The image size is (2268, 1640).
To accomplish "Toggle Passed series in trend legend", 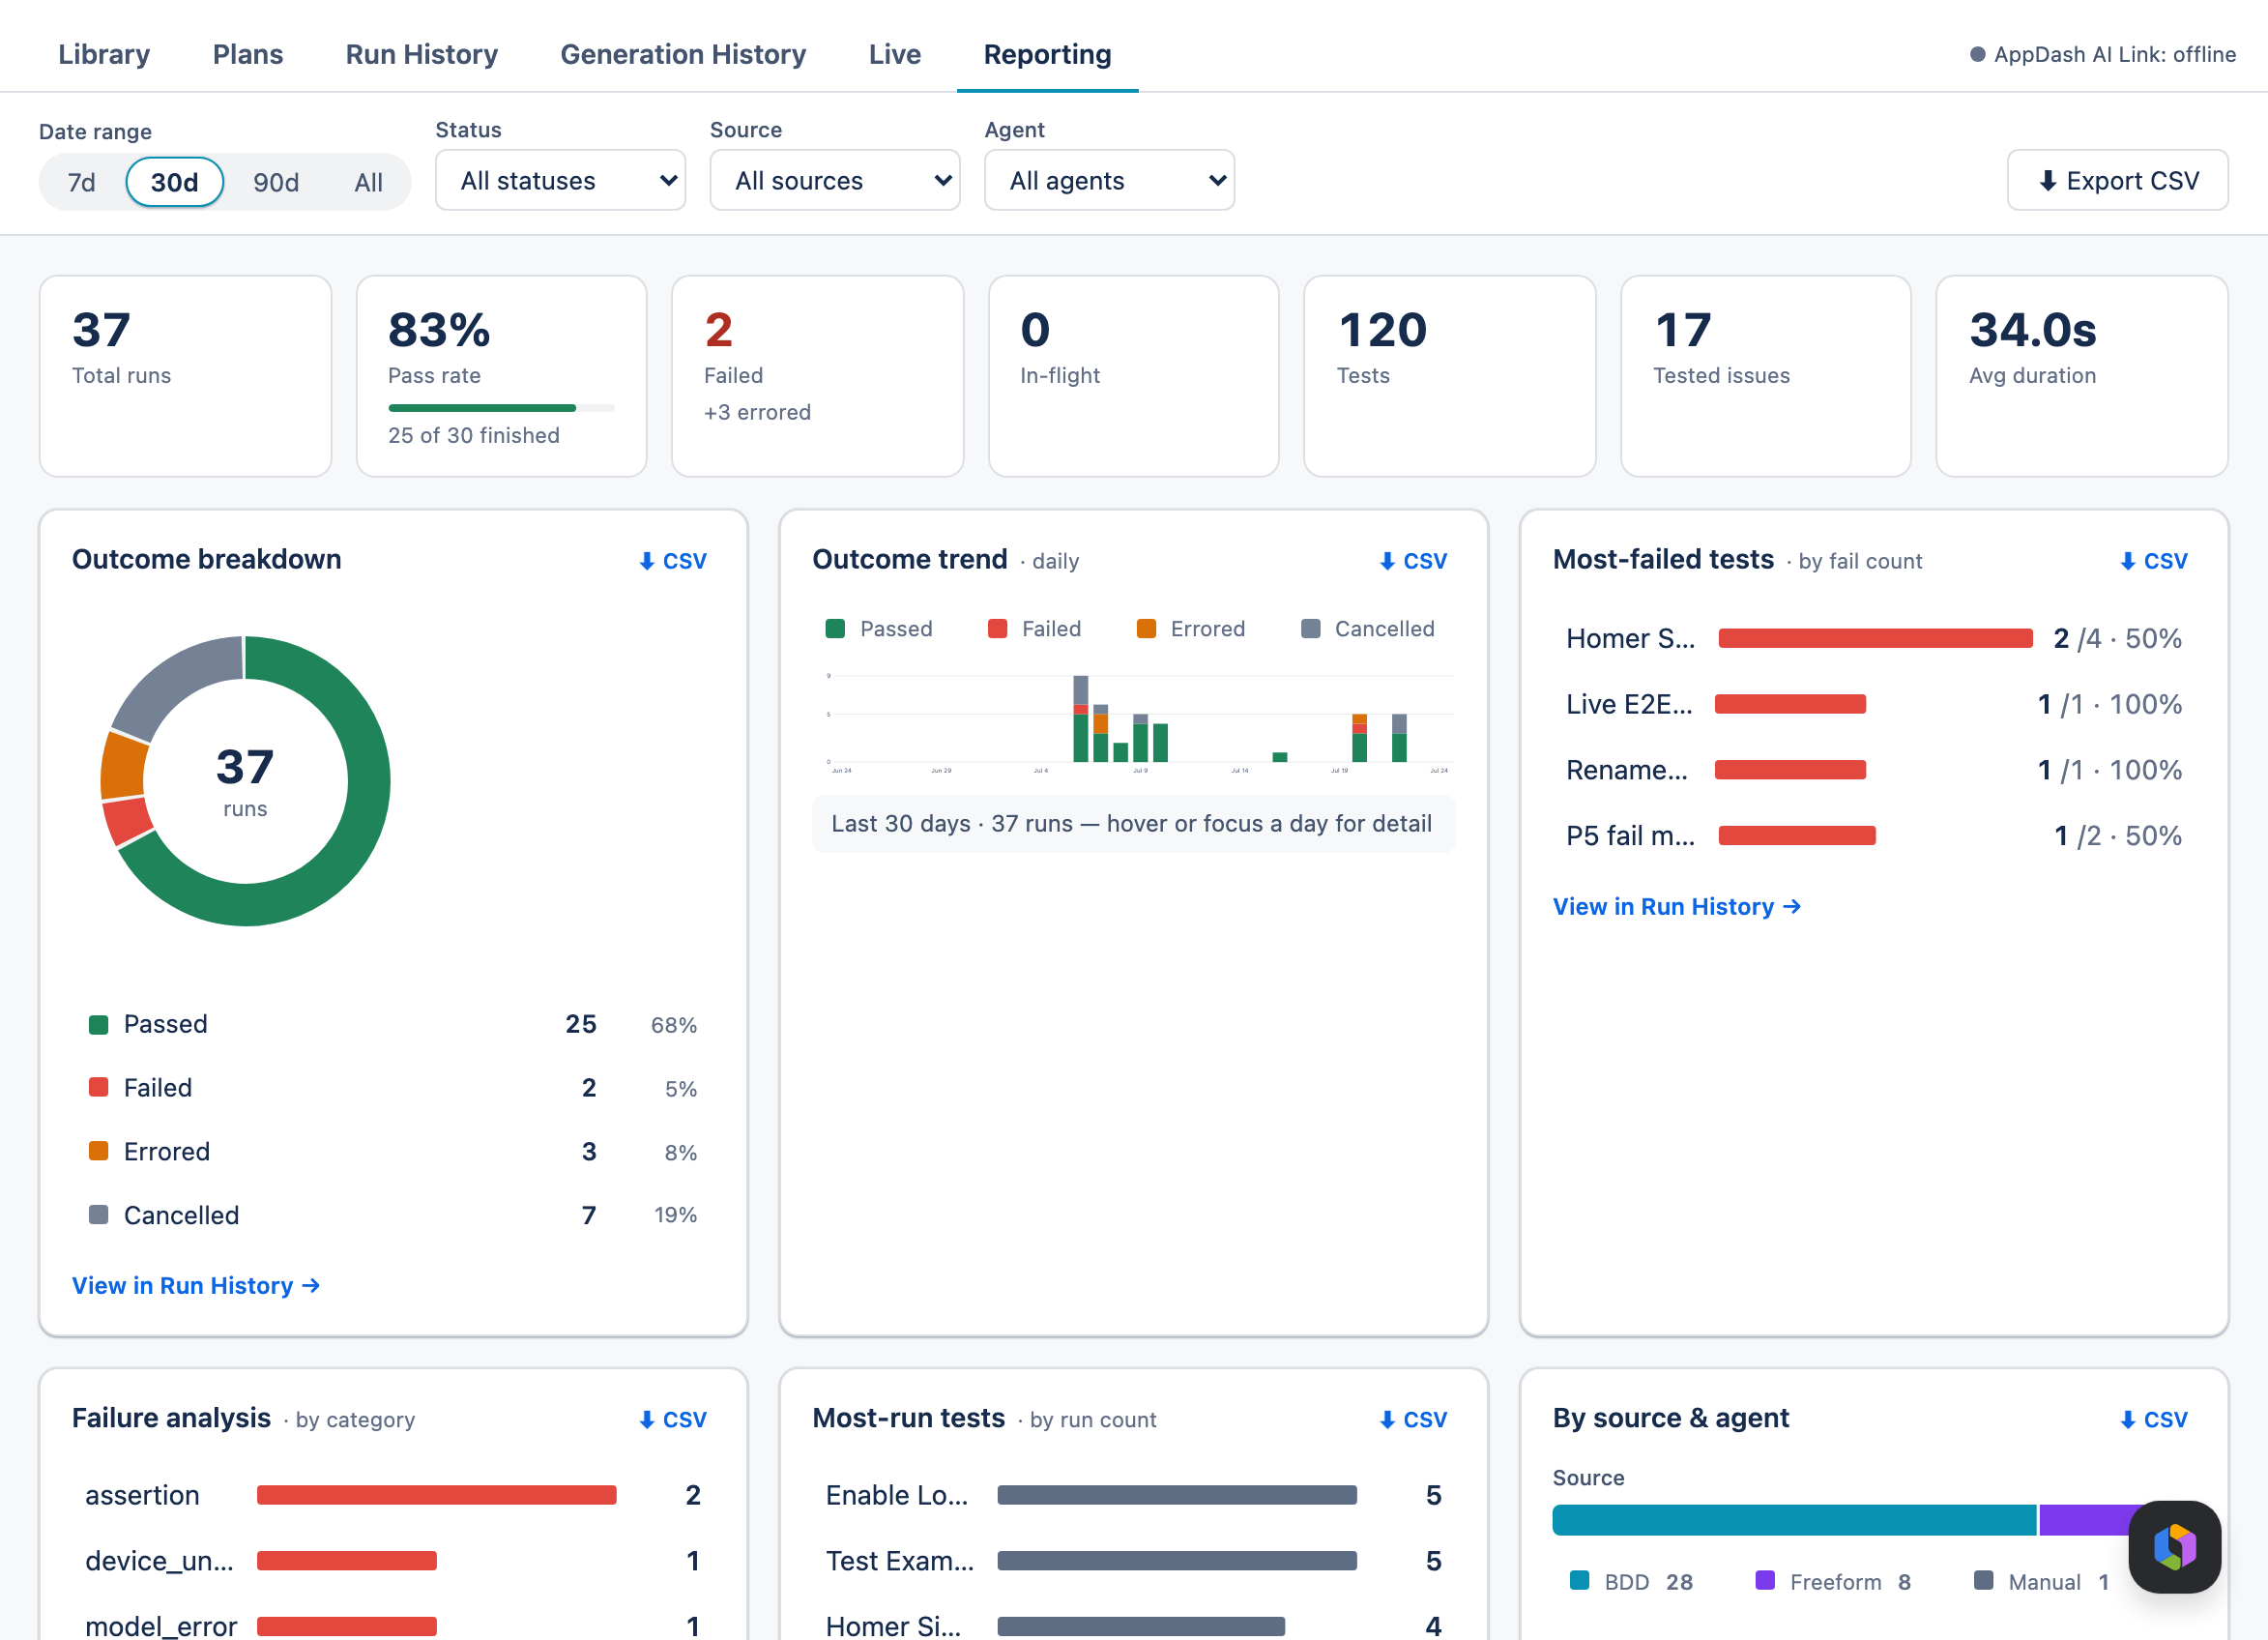I will [879, 628].
